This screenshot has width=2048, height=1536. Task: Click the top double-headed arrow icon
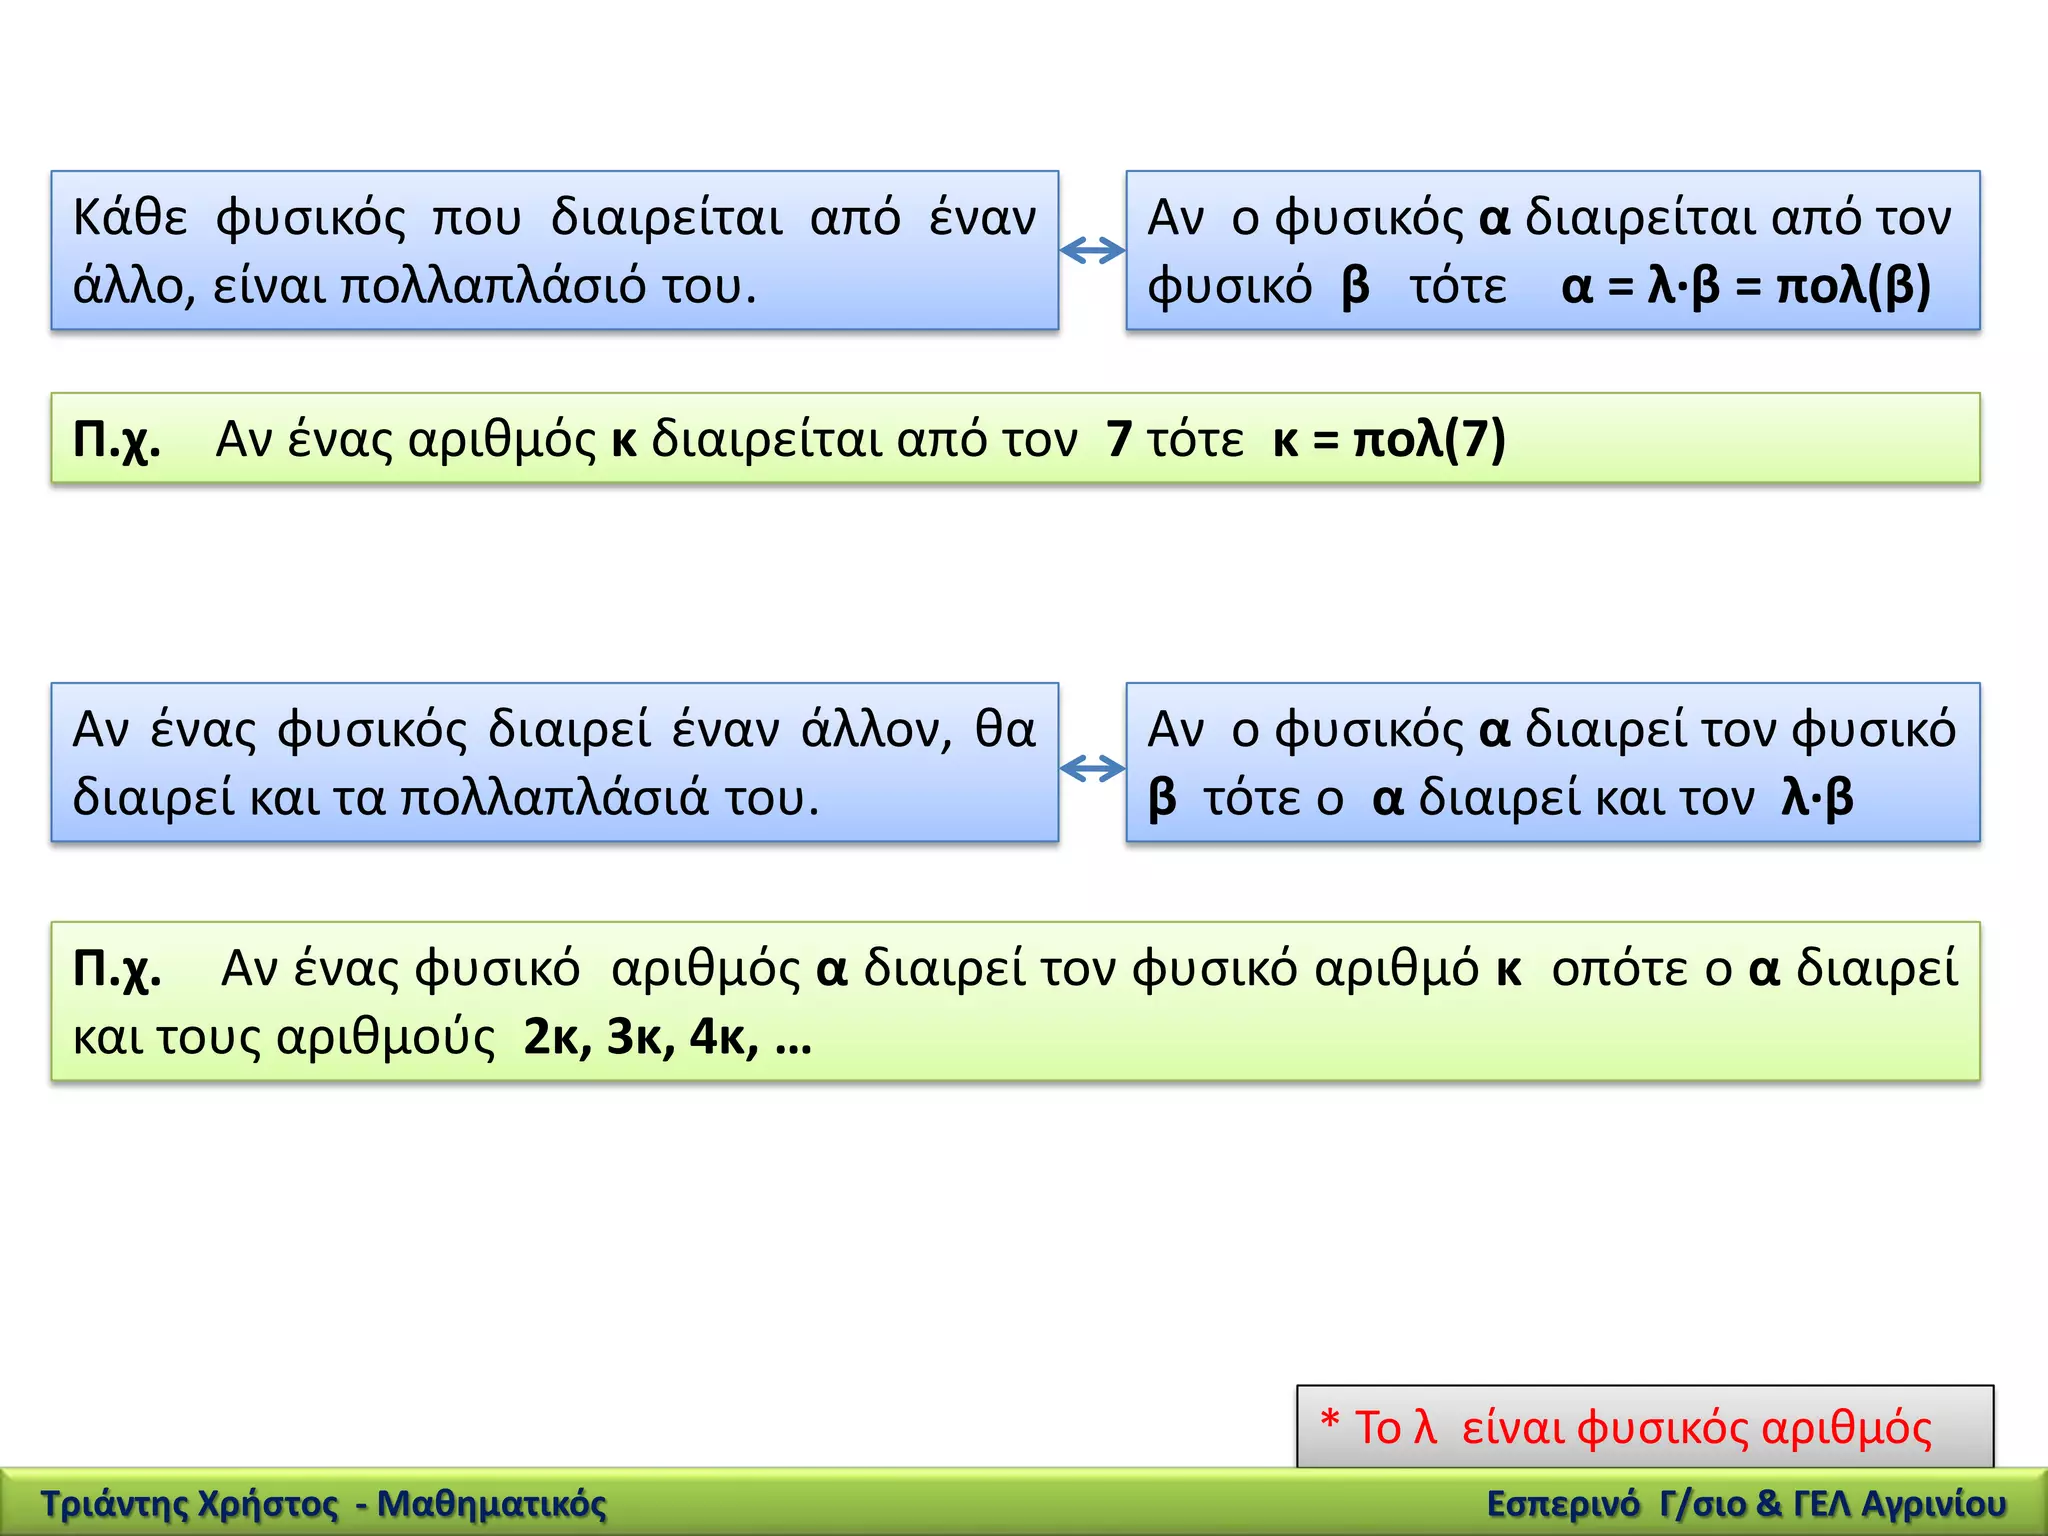1092,251
